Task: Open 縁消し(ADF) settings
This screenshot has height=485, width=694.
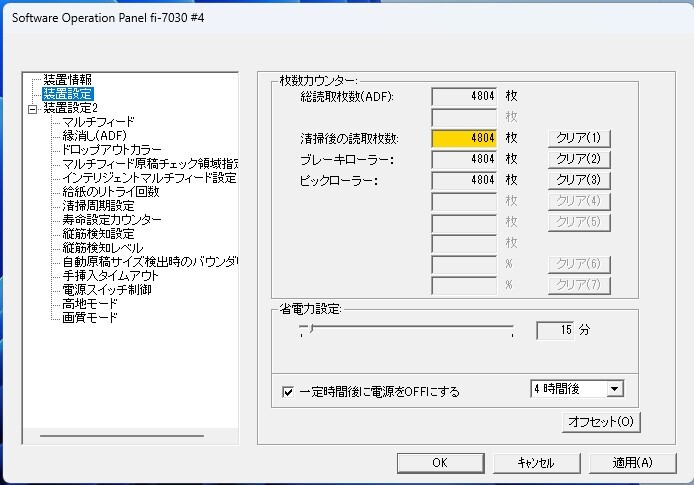Action: [94, 136]
